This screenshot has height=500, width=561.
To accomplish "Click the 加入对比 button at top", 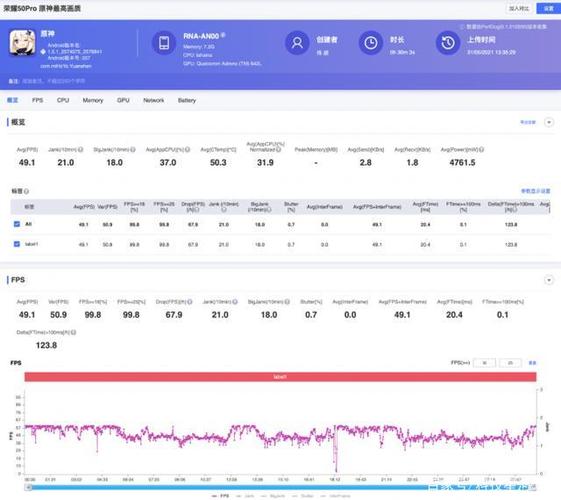I will (519, 8).
